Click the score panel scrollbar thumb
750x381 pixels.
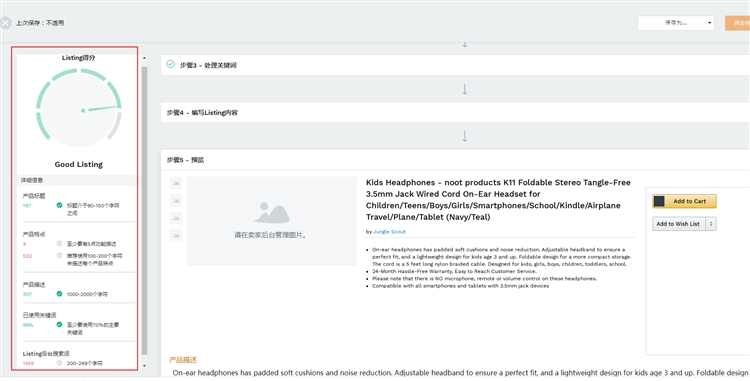tap(144, 211)
